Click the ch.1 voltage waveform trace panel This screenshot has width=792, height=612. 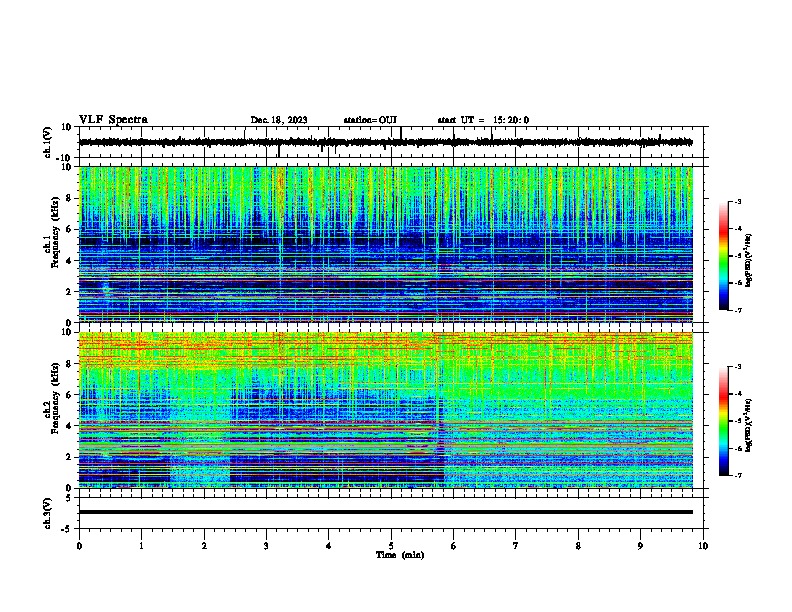coord(393,142)
